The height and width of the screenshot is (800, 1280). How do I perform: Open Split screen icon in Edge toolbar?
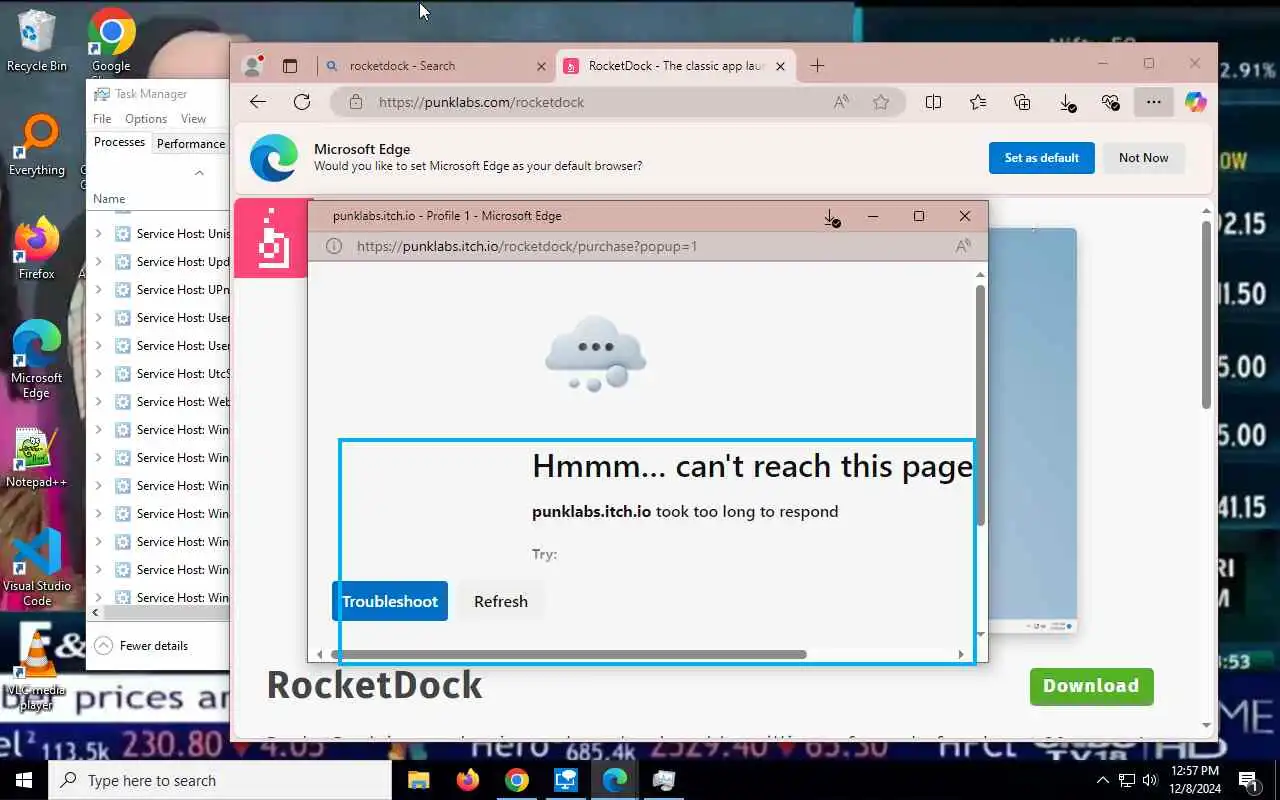pos(933,102)
